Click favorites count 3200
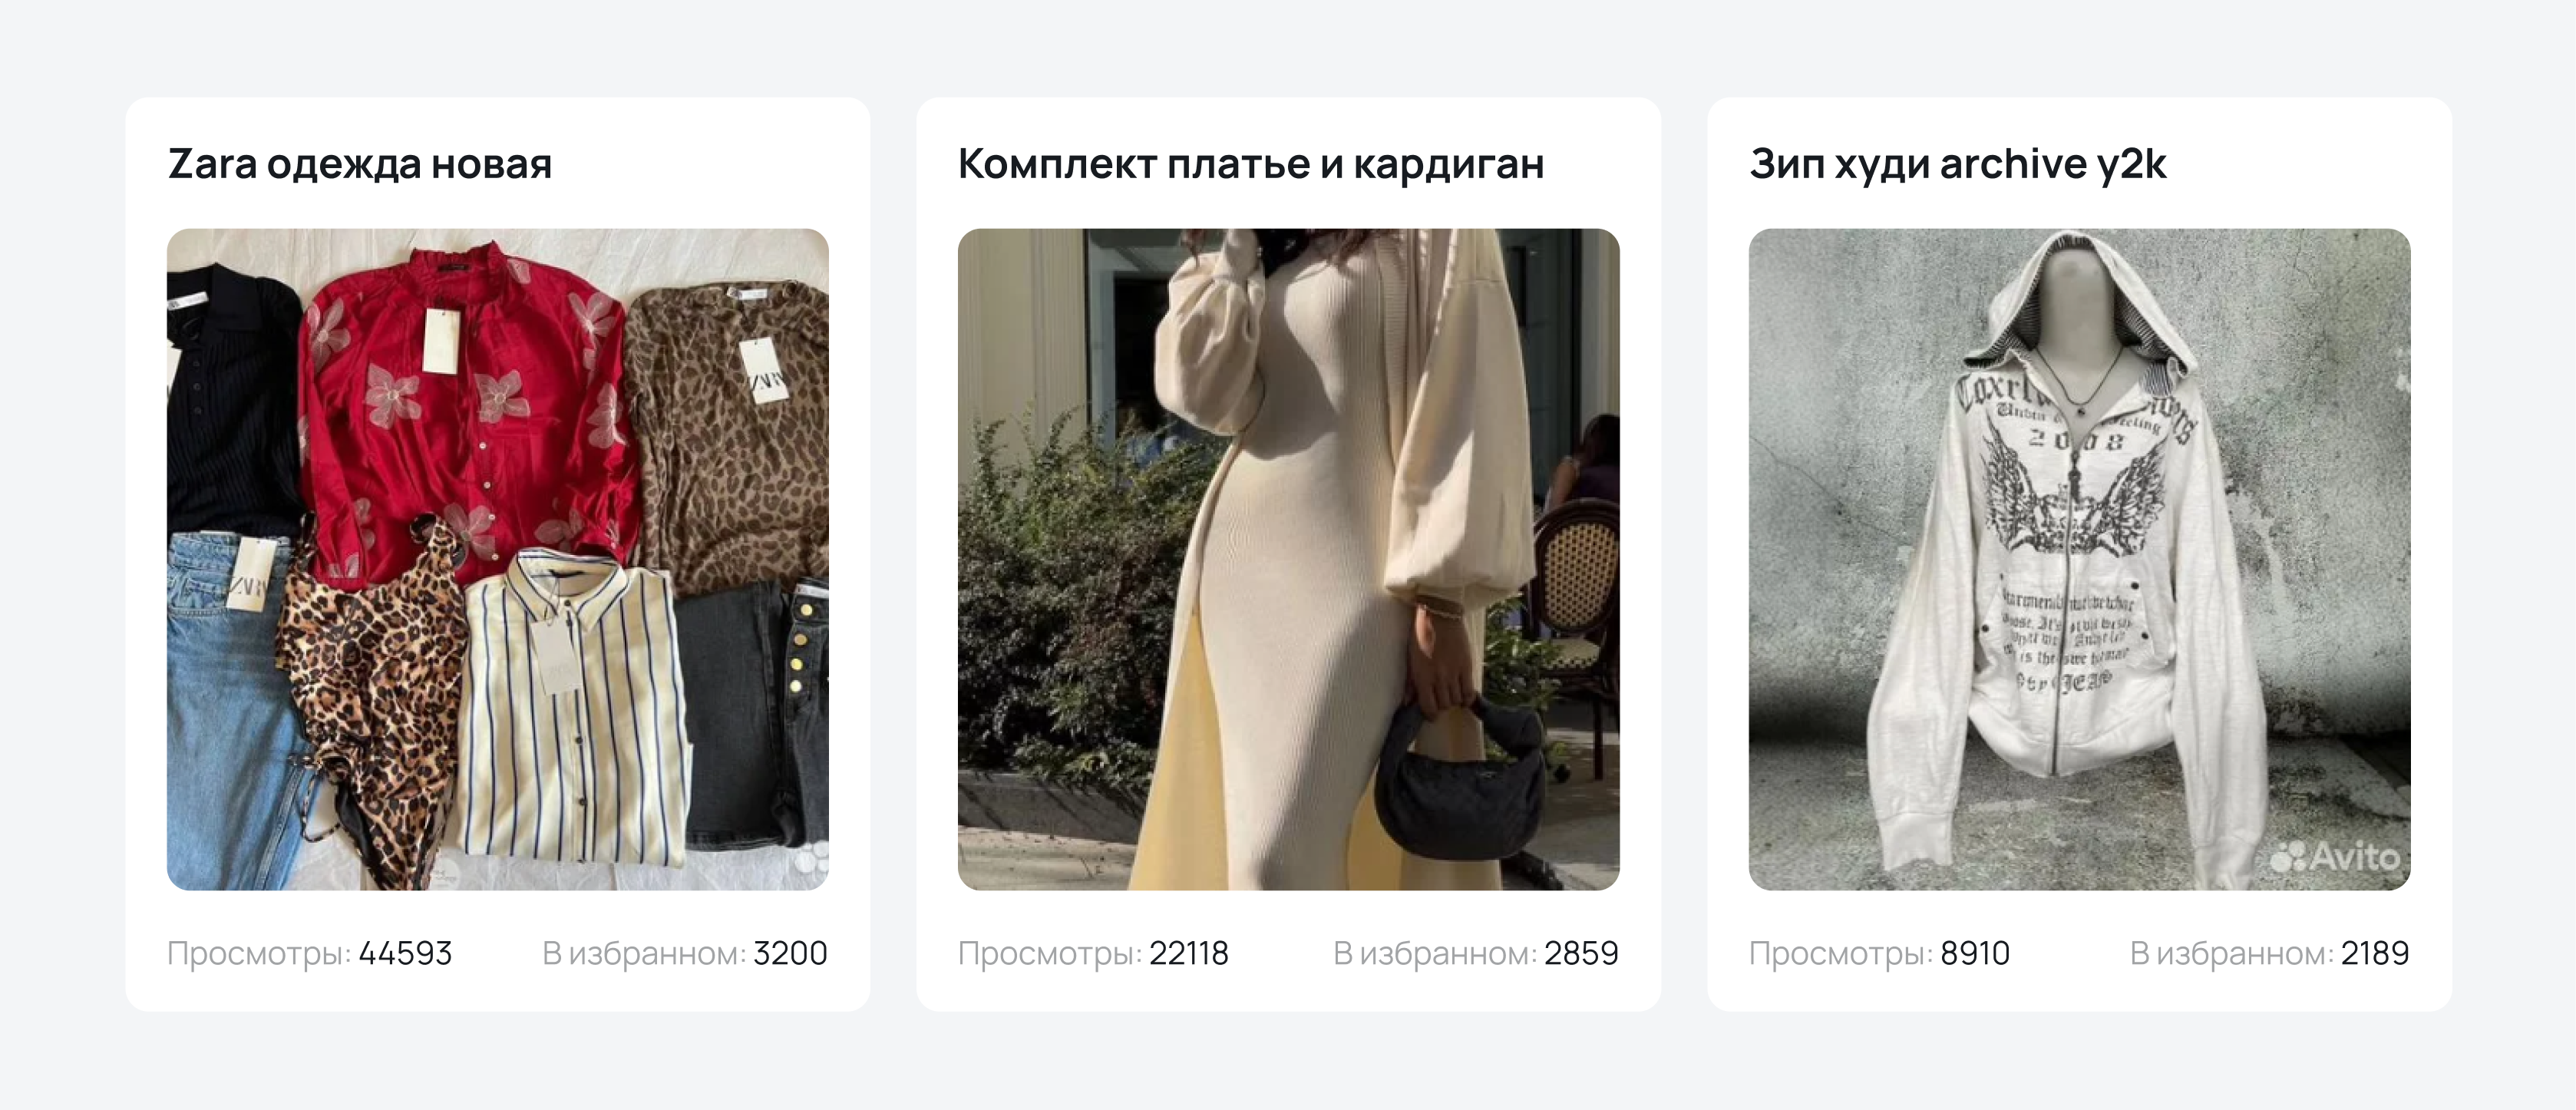The height and width of the screenshot is (1110, 2576). click(x=790, y=953)
